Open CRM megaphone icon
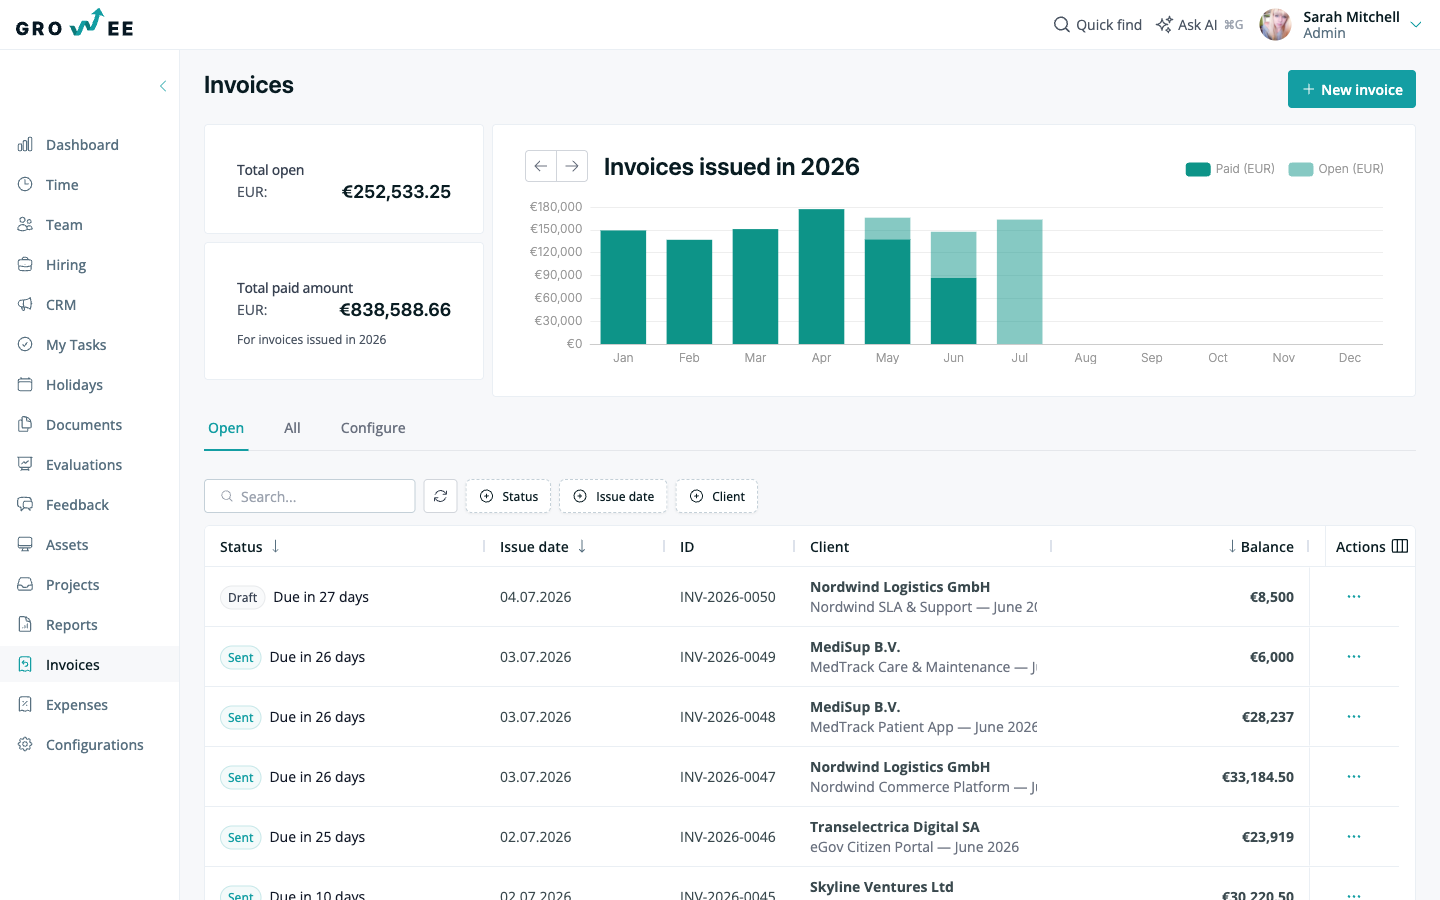This screenshot has height=900, width=1440. (x=25, y=305)
